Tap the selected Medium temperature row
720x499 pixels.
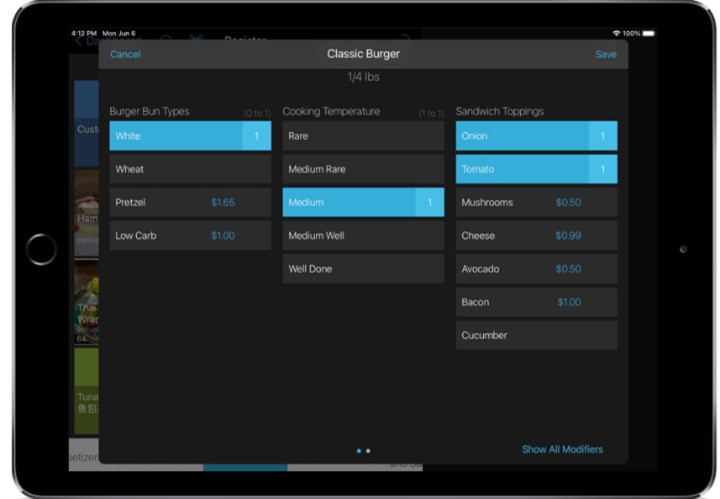(363, 202)
